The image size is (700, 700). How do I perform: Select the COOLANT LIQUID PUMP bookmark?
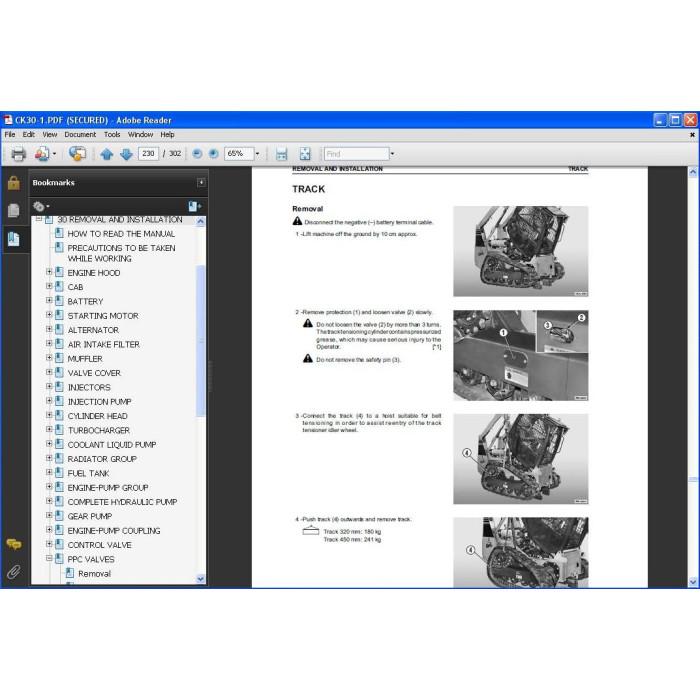(x=112, y=445)
